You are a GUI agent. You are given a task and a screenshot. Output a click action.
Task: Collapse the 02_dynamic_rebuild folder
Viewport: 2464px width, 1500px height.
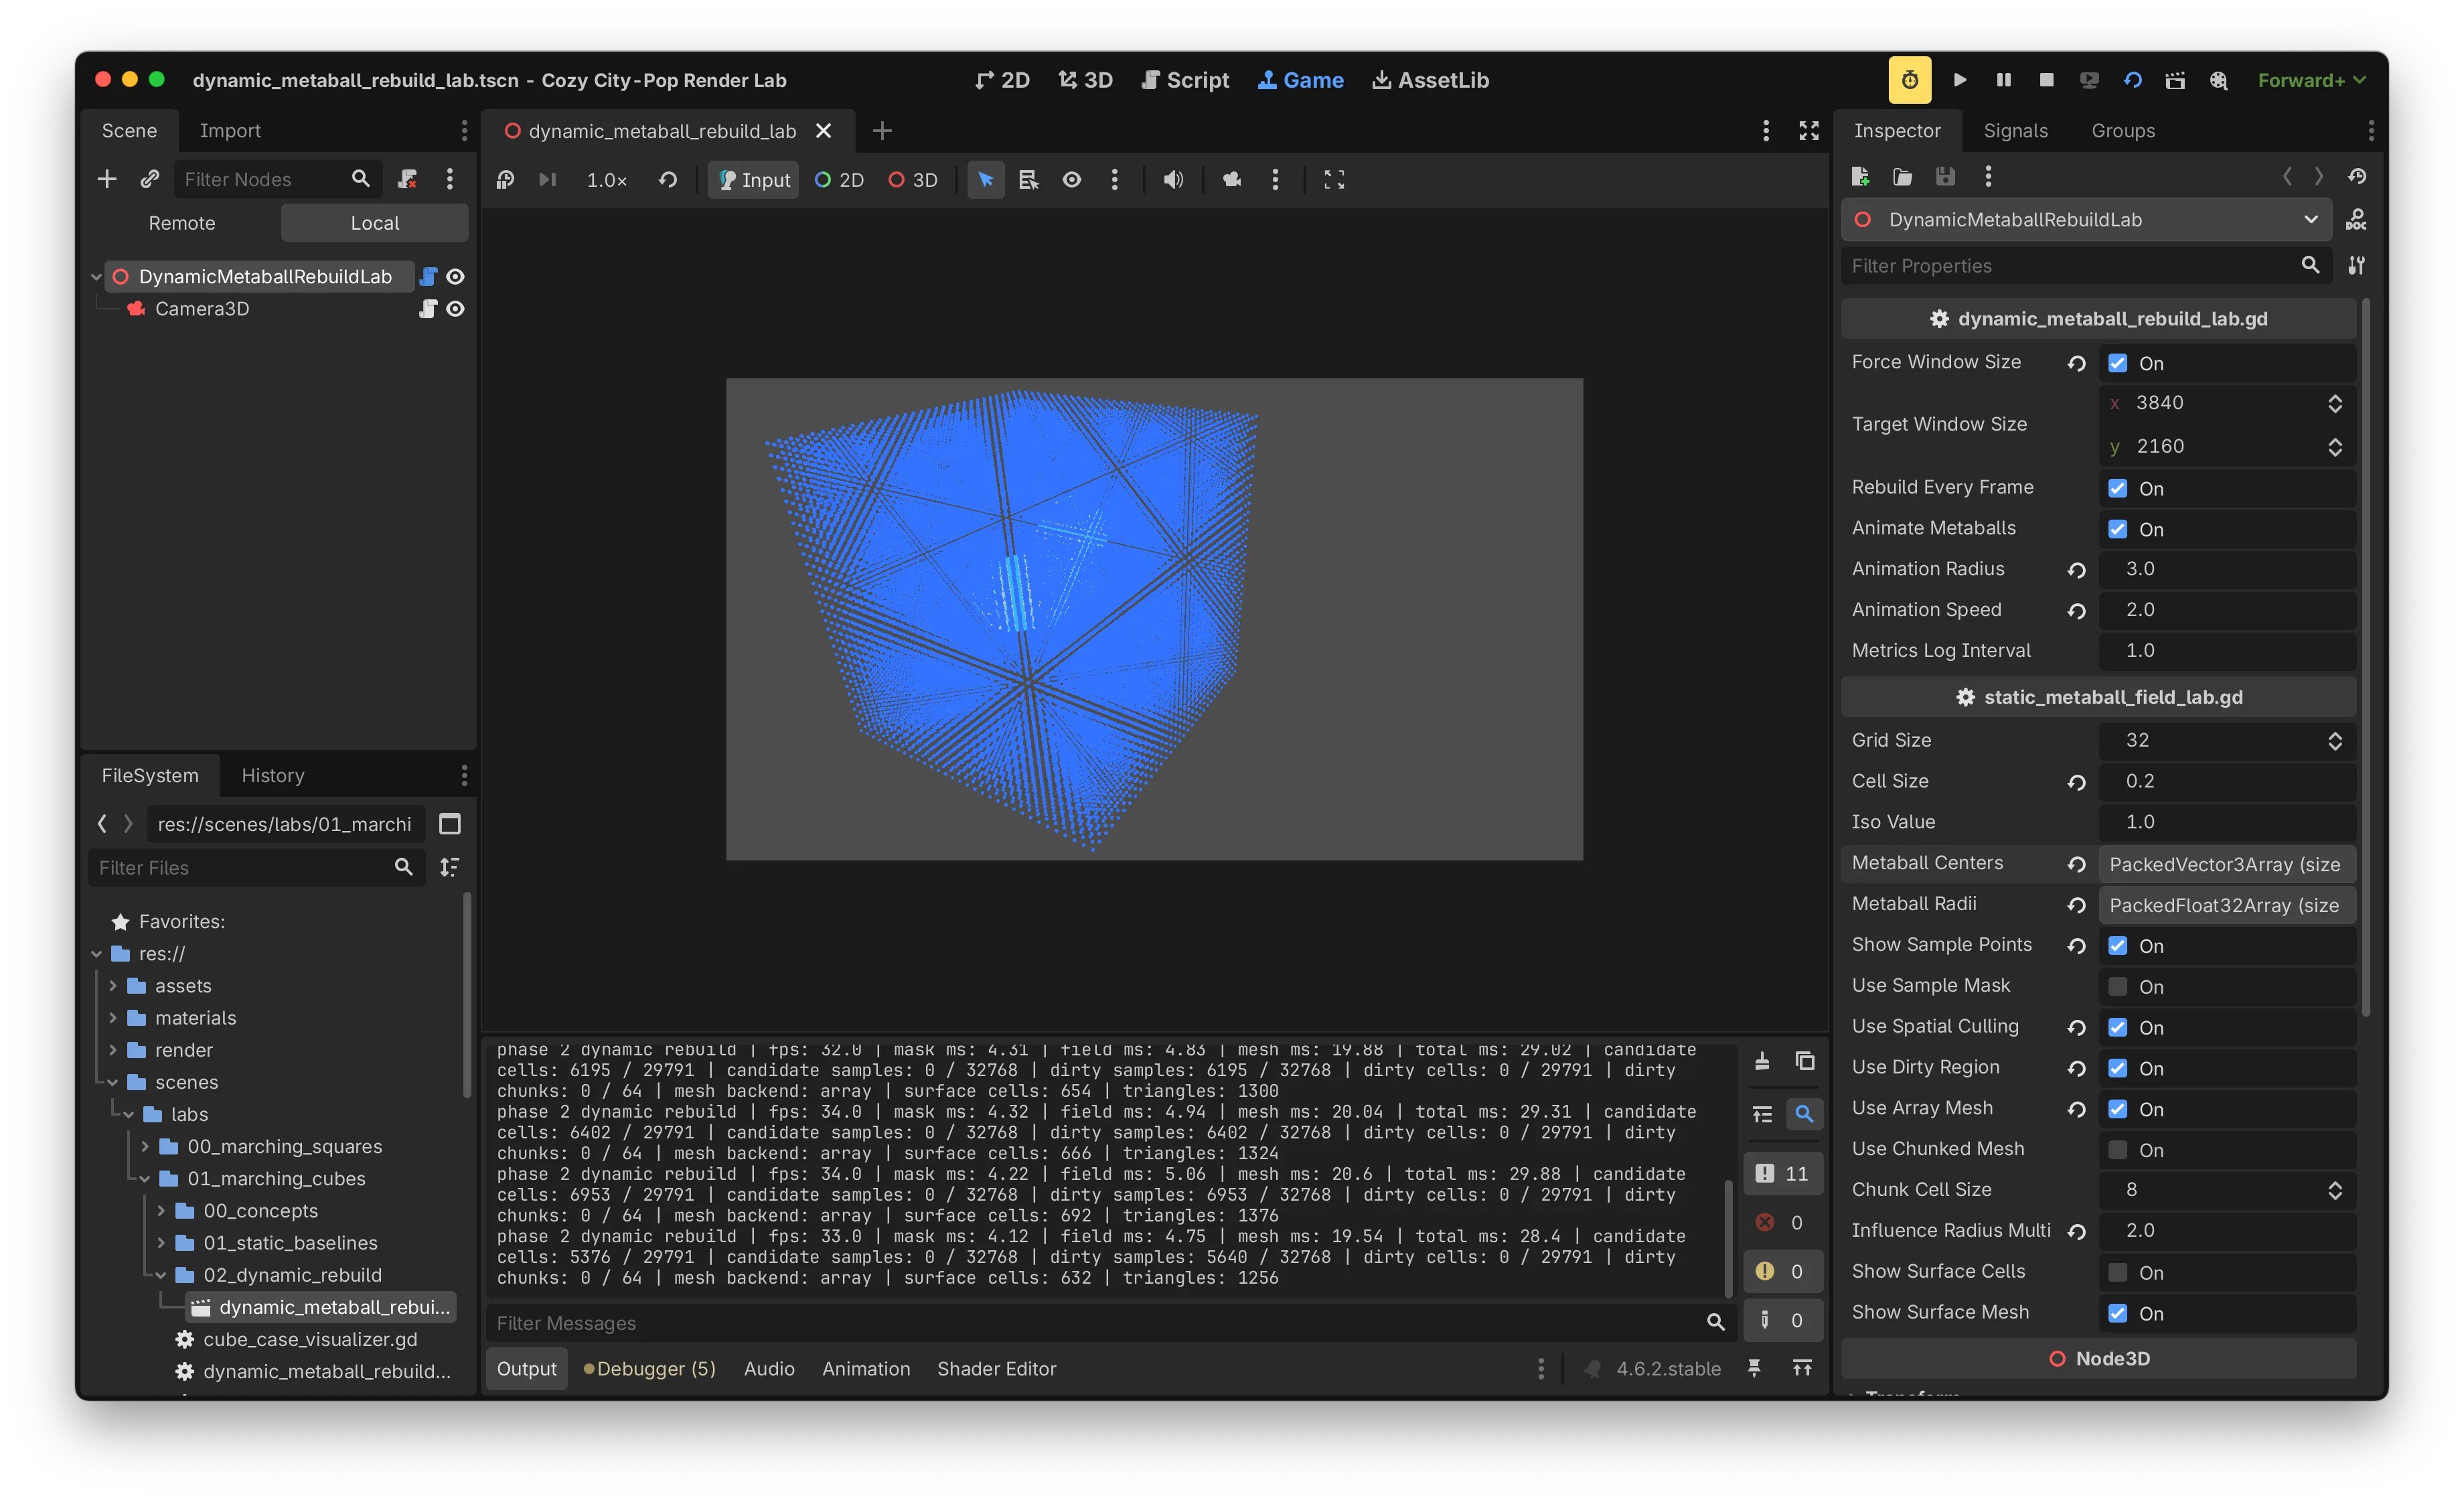pyautogui.click(x=161, y=1275)
